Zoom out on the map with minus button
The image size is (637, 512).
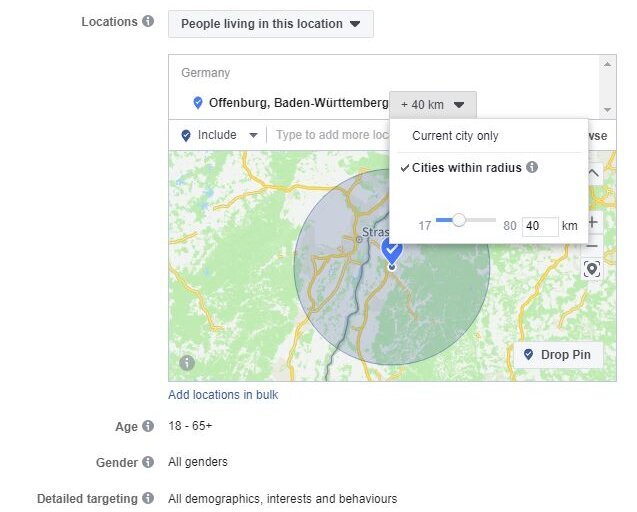[592, 246]
